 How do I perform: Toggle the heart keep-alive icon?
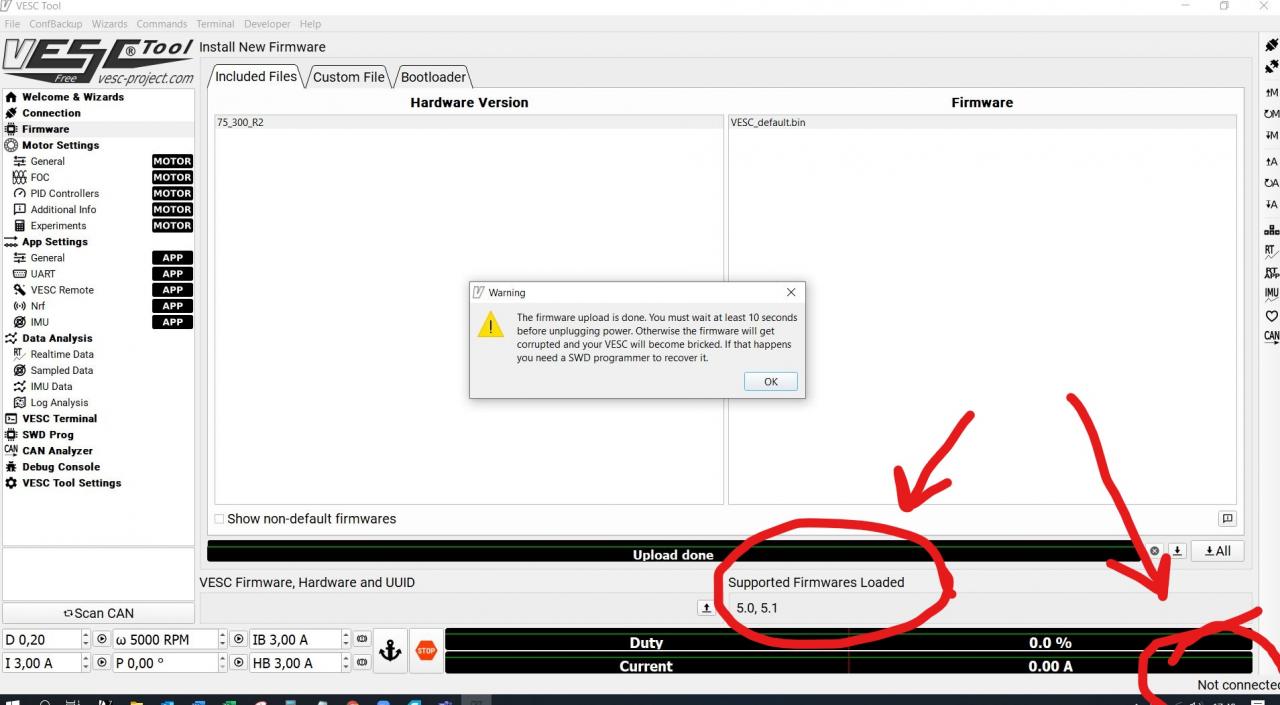pos(1271,316)
